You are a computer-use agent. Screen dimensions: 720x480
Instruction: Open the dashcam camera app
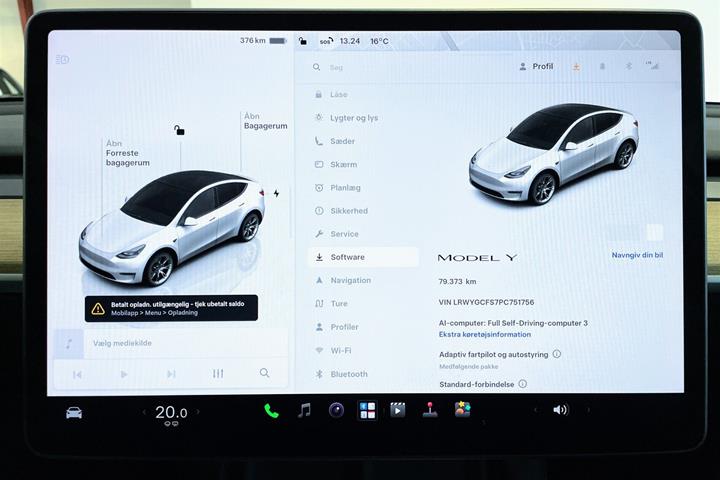(x=337, y=410)
